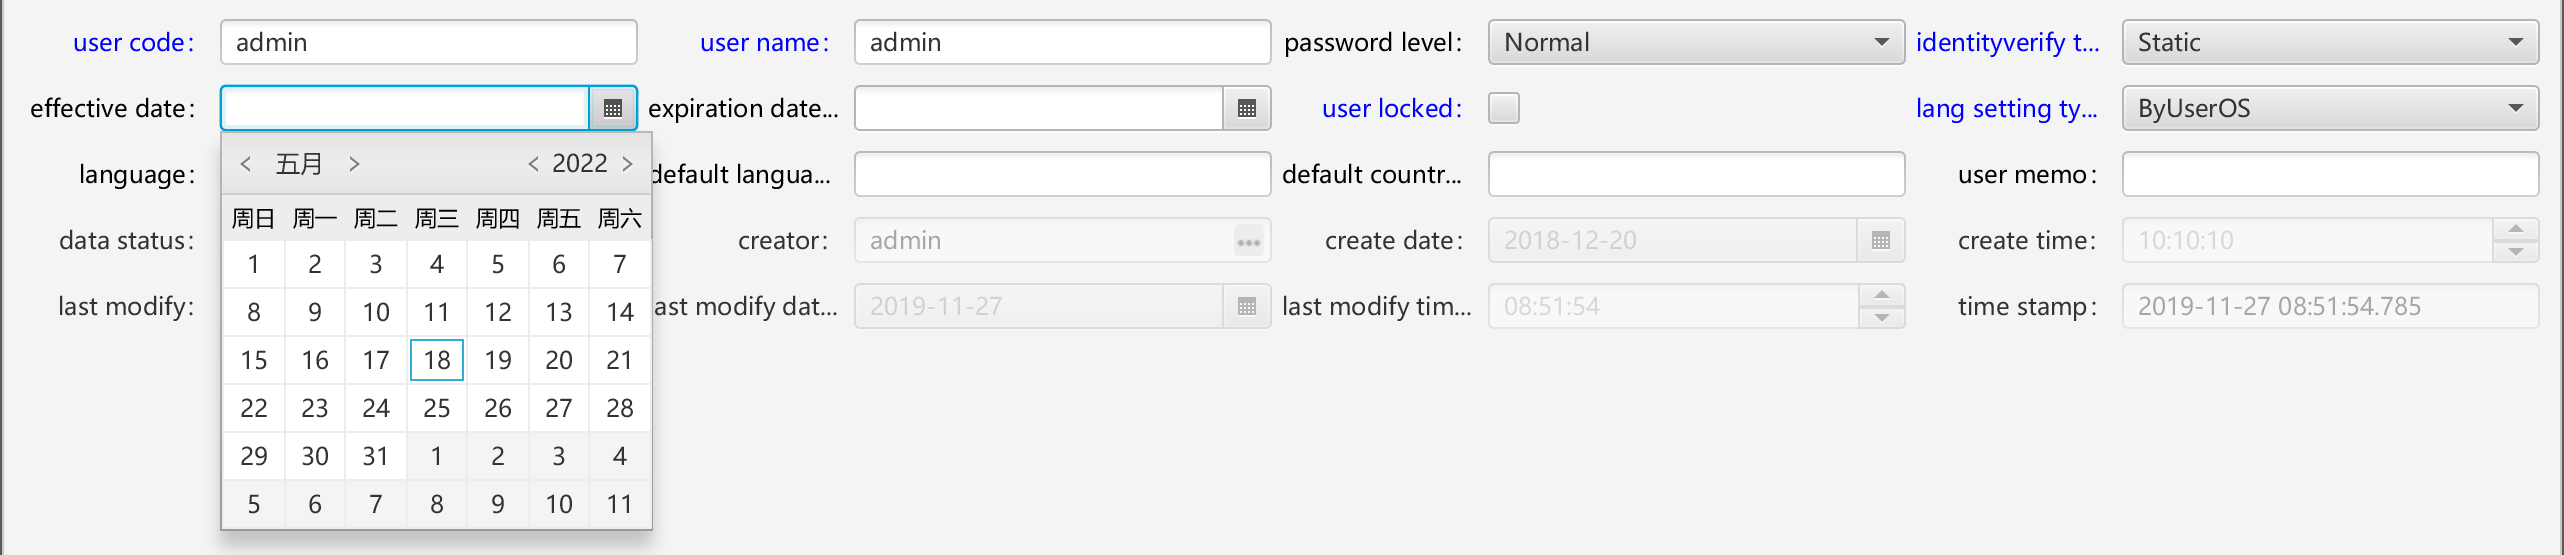The width and height of the screenshot is (2564, 555).
Task: Open the create date calendar icon
Action: click(x=1881, y=240)
